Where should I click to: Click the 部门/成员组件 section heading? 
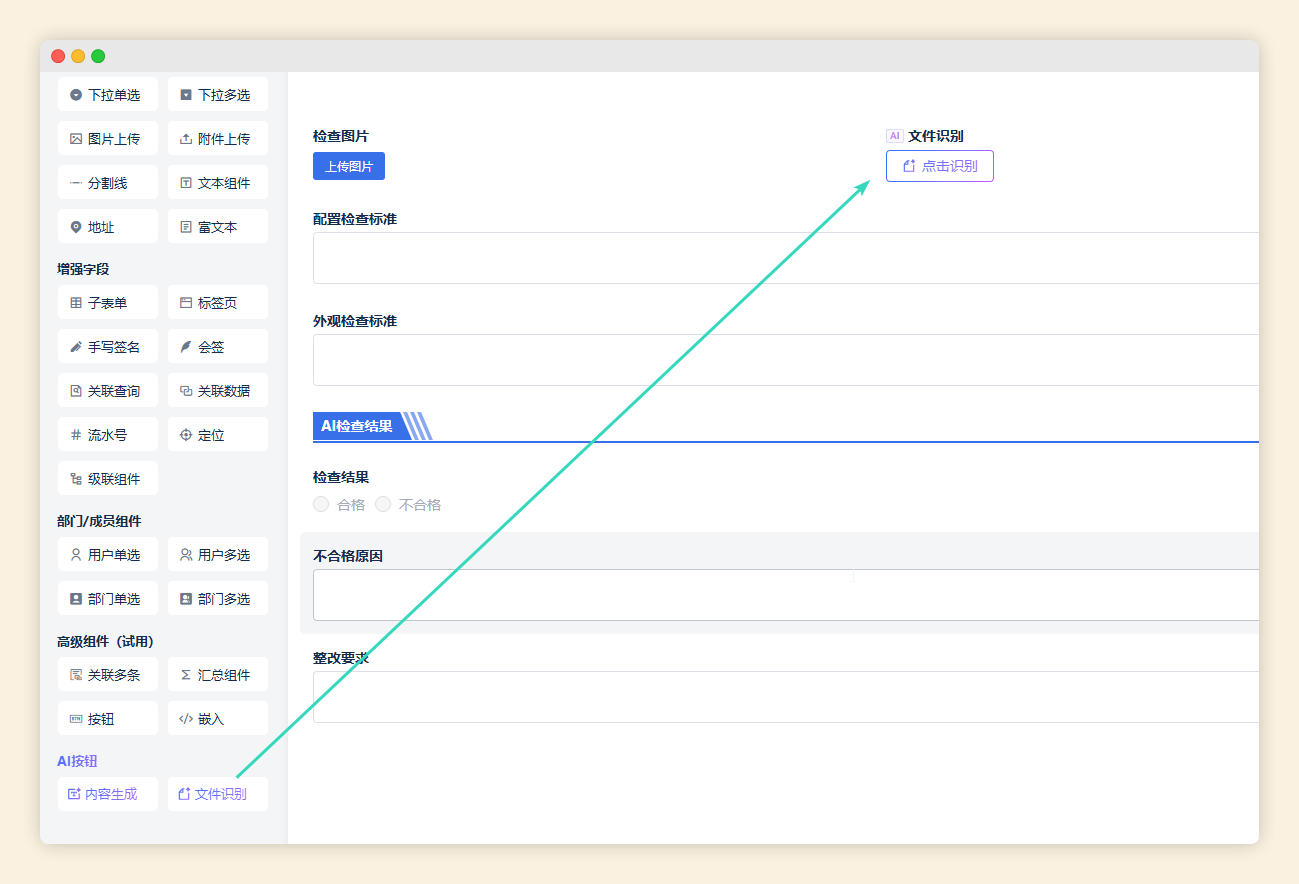tap(99, 521)
